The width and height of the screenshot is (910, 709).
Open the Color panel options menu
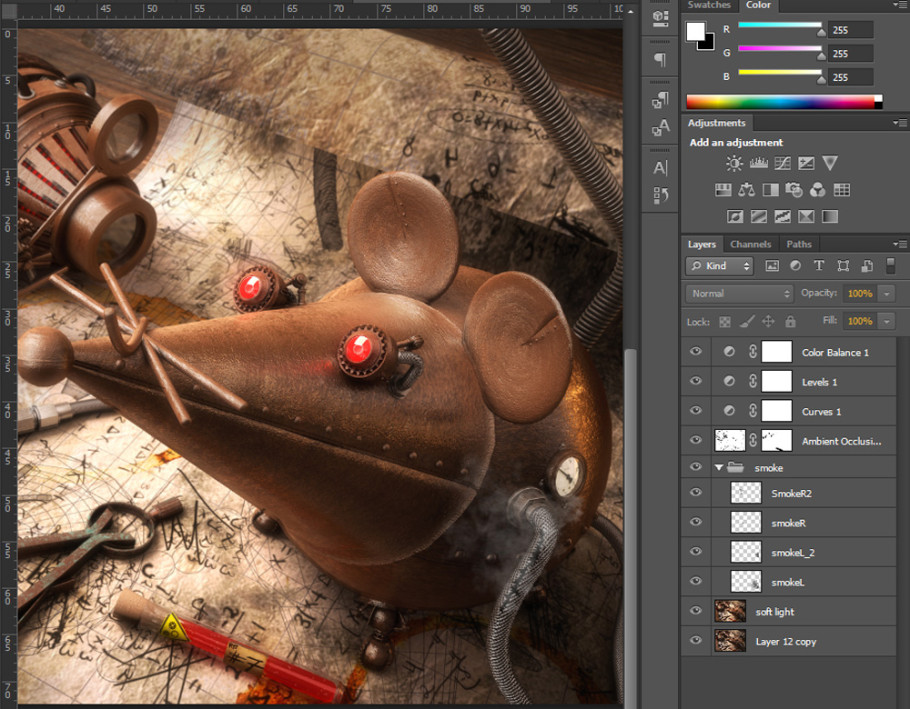[x=900, y=5]
